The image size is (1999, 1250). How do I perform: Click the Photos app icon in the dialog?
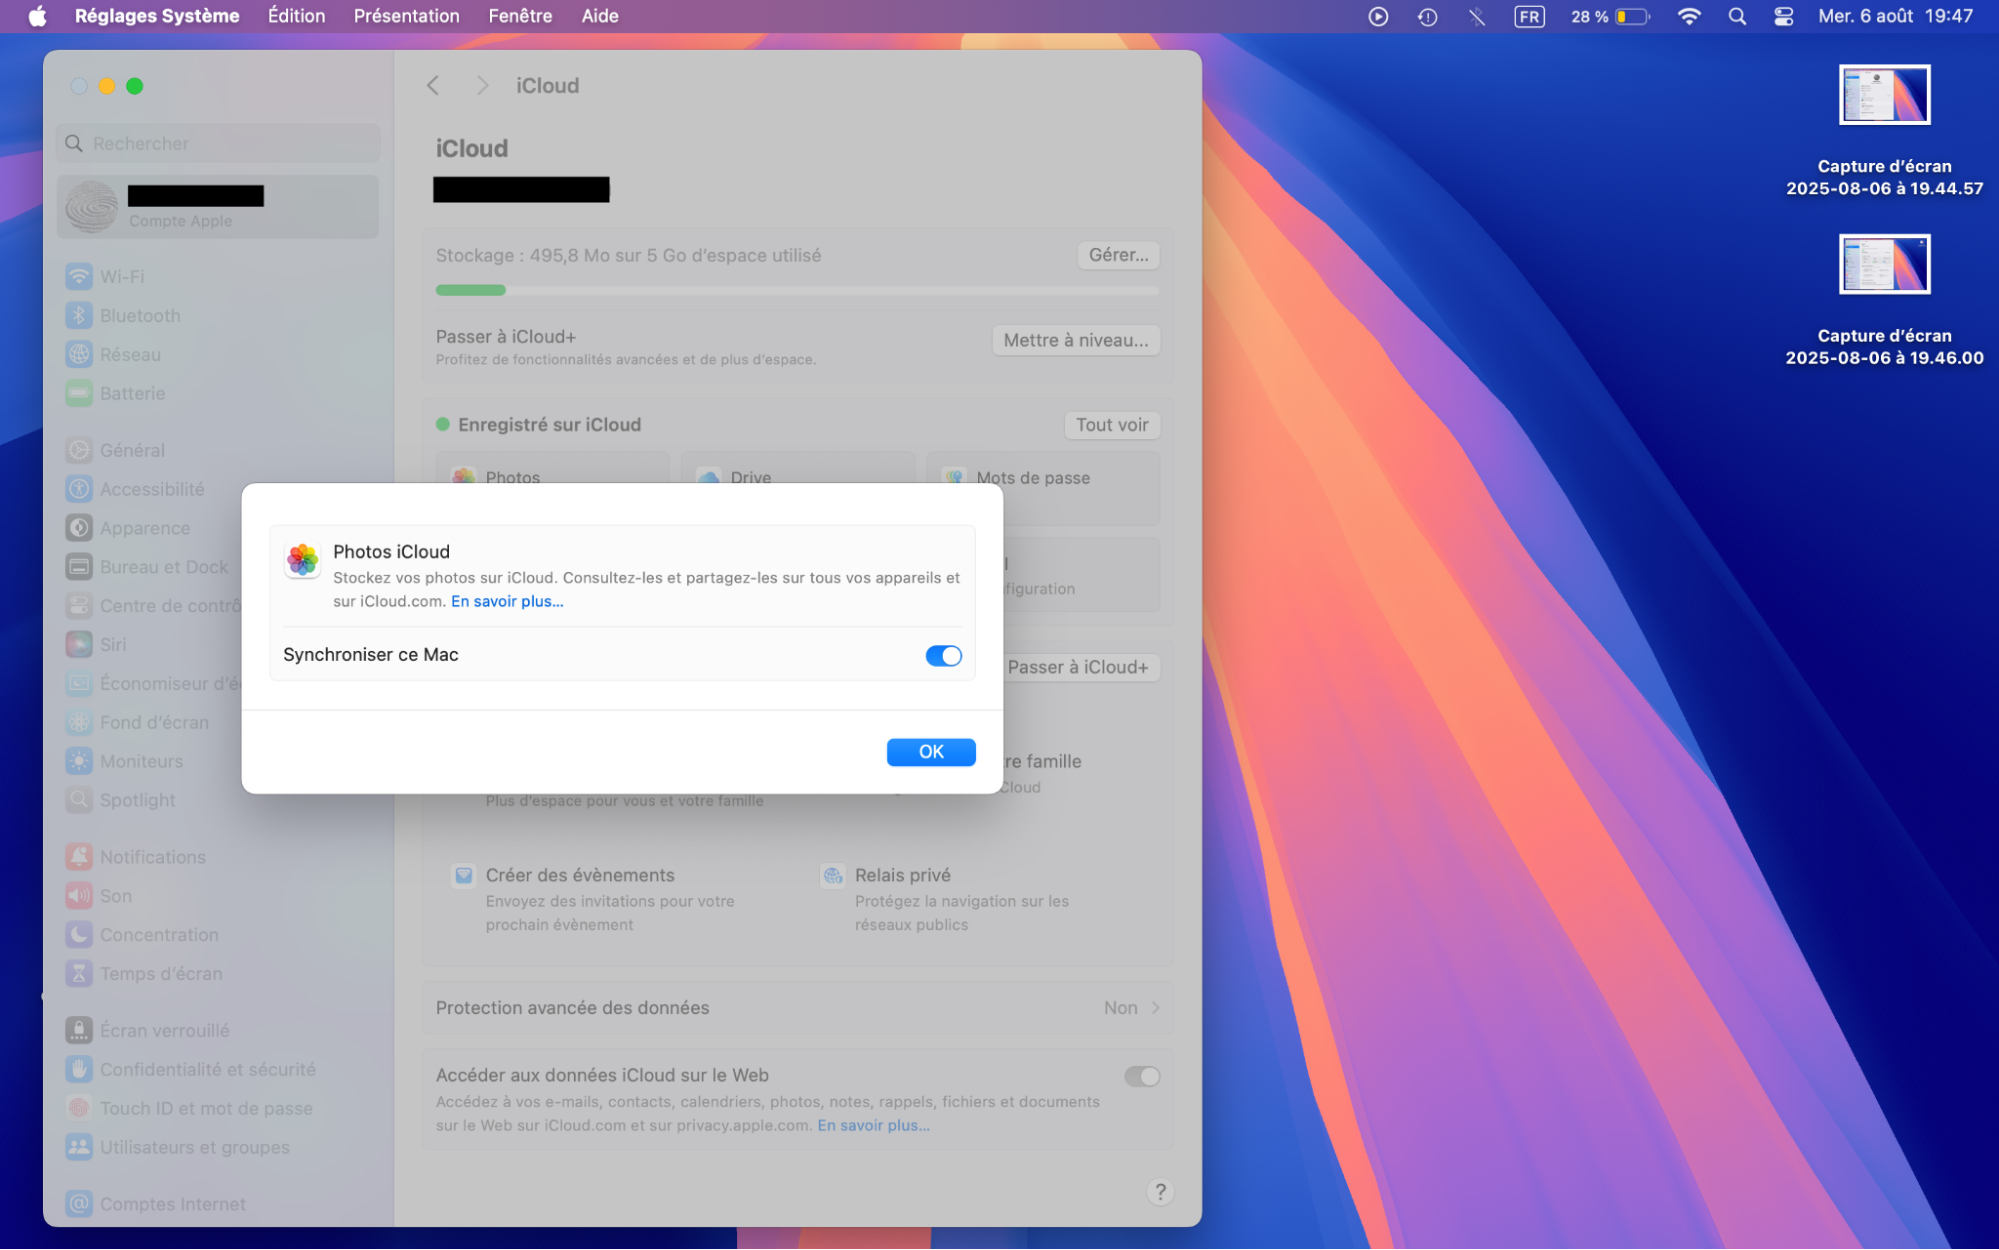[302, 560]
